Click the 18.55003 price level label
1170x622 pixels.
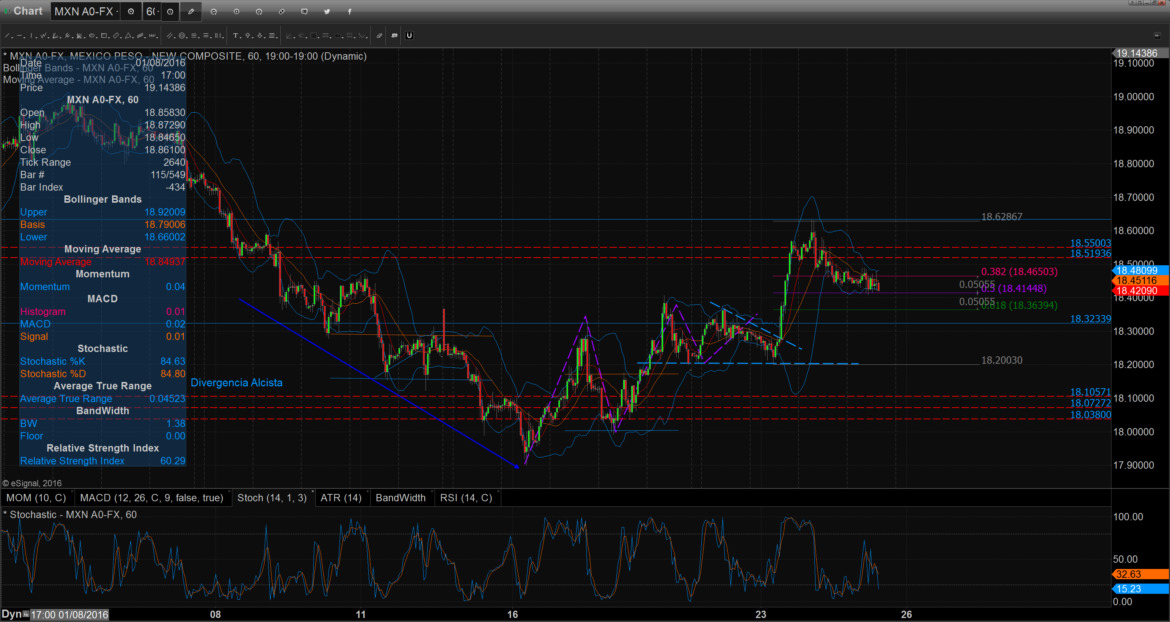[x=1091, y=243]
